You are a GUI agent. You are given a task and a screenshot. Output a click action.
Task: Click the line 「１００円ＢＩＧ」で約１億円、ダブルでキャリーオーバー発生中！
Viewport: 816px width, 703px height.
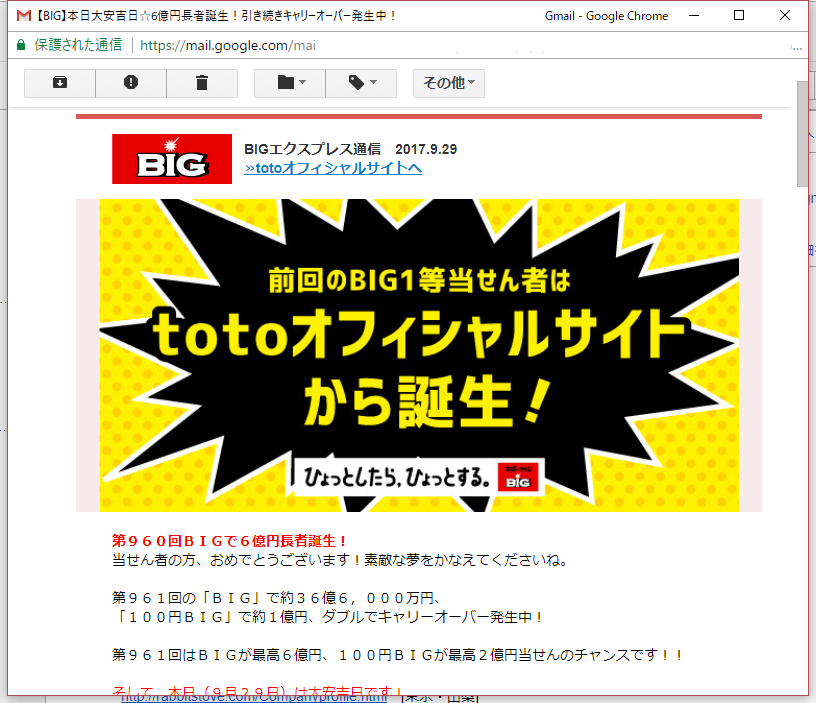[x=328, y=617]
